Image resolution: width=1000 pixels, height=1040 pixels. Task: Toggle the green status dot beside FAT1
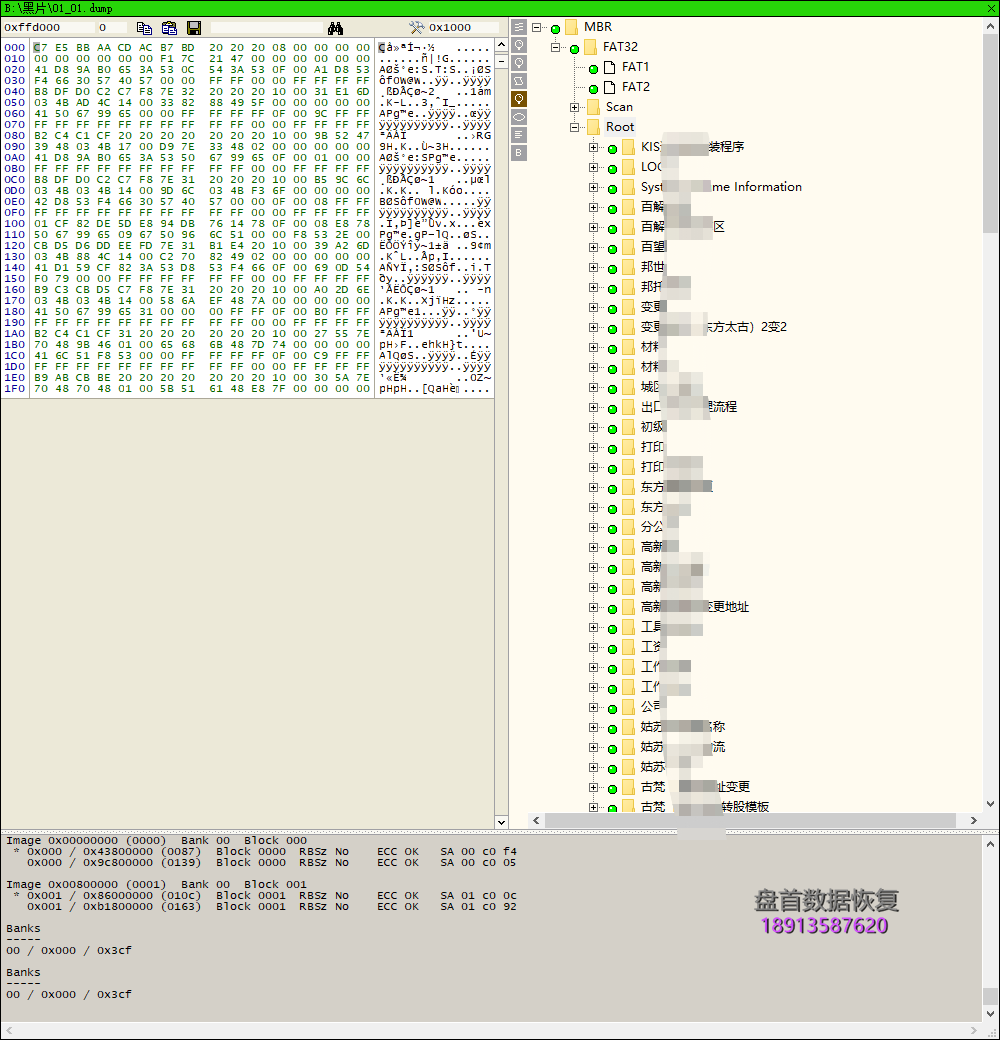point(593,68)
